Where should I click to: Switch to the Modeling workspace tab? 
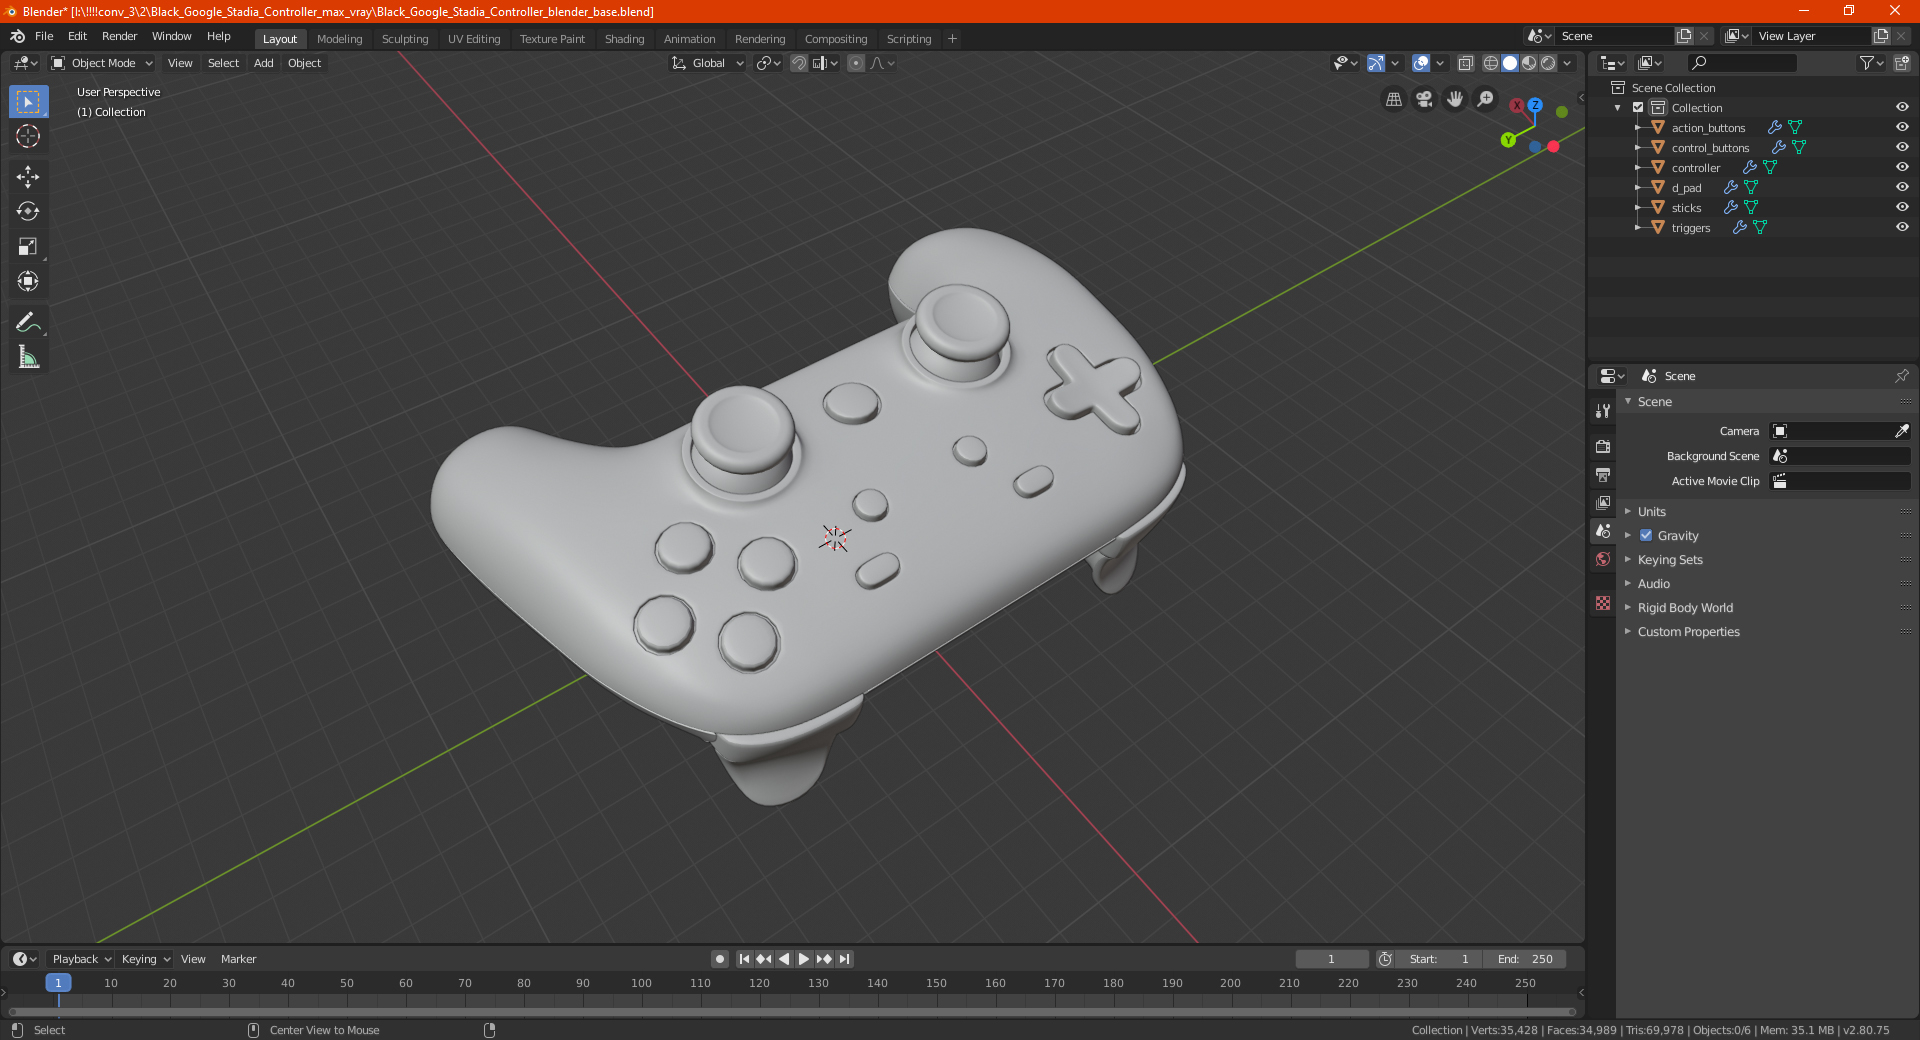pyautogui.click(x=339, y=39)
